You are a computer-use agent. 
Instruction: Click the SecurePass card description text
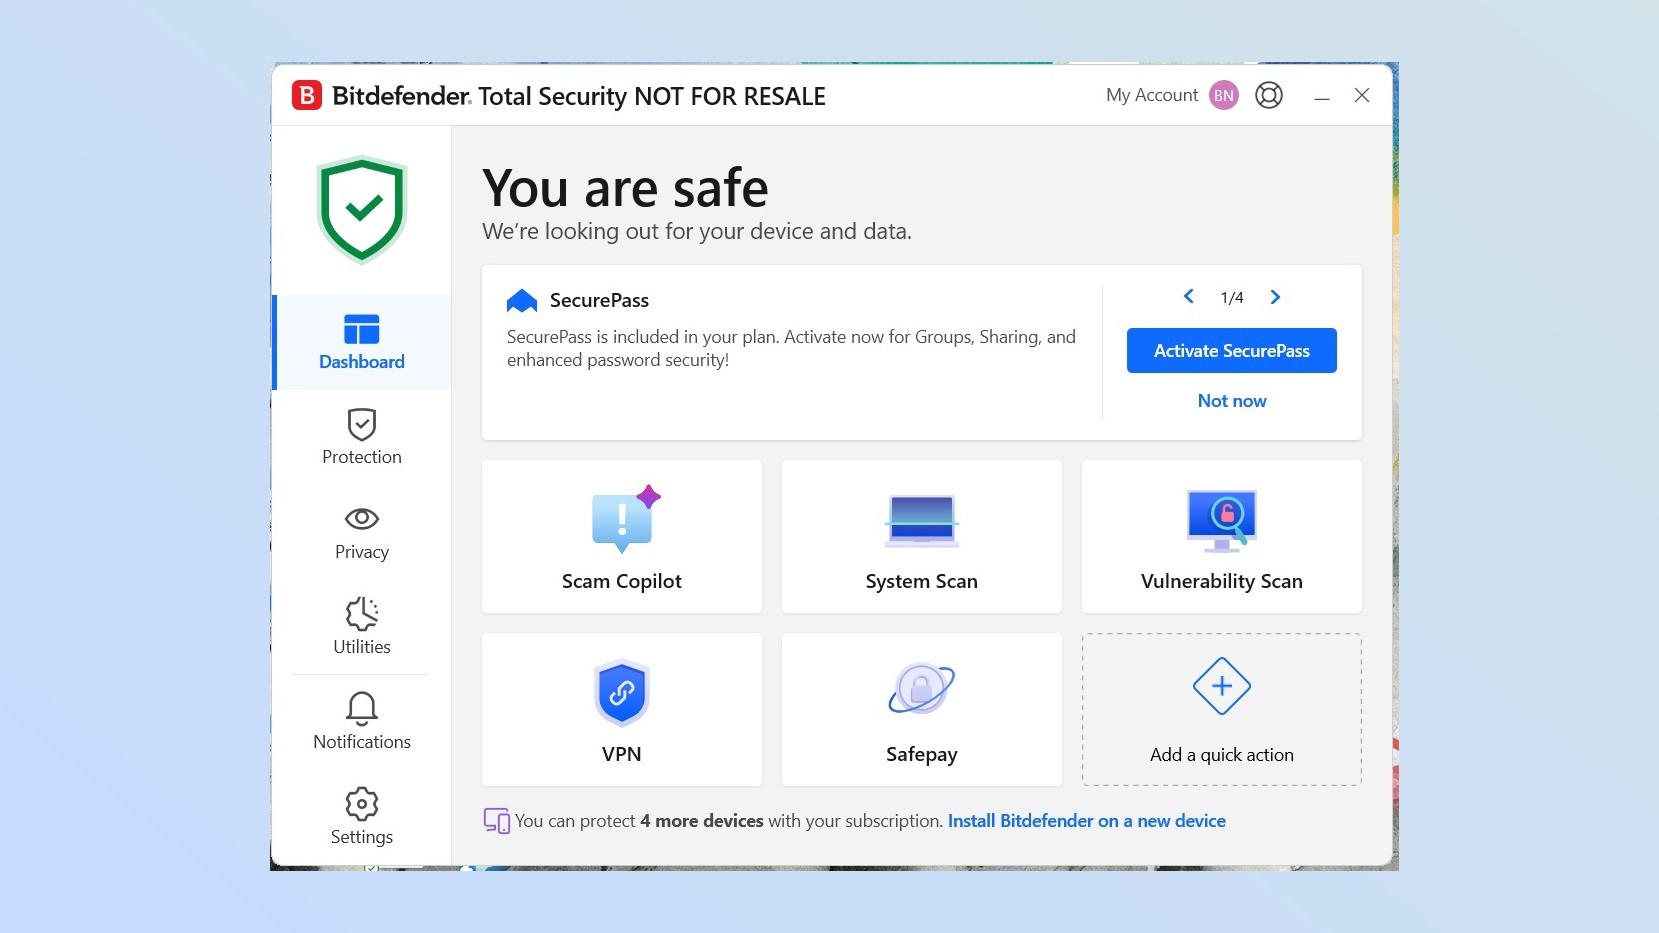tap(791, 348)
